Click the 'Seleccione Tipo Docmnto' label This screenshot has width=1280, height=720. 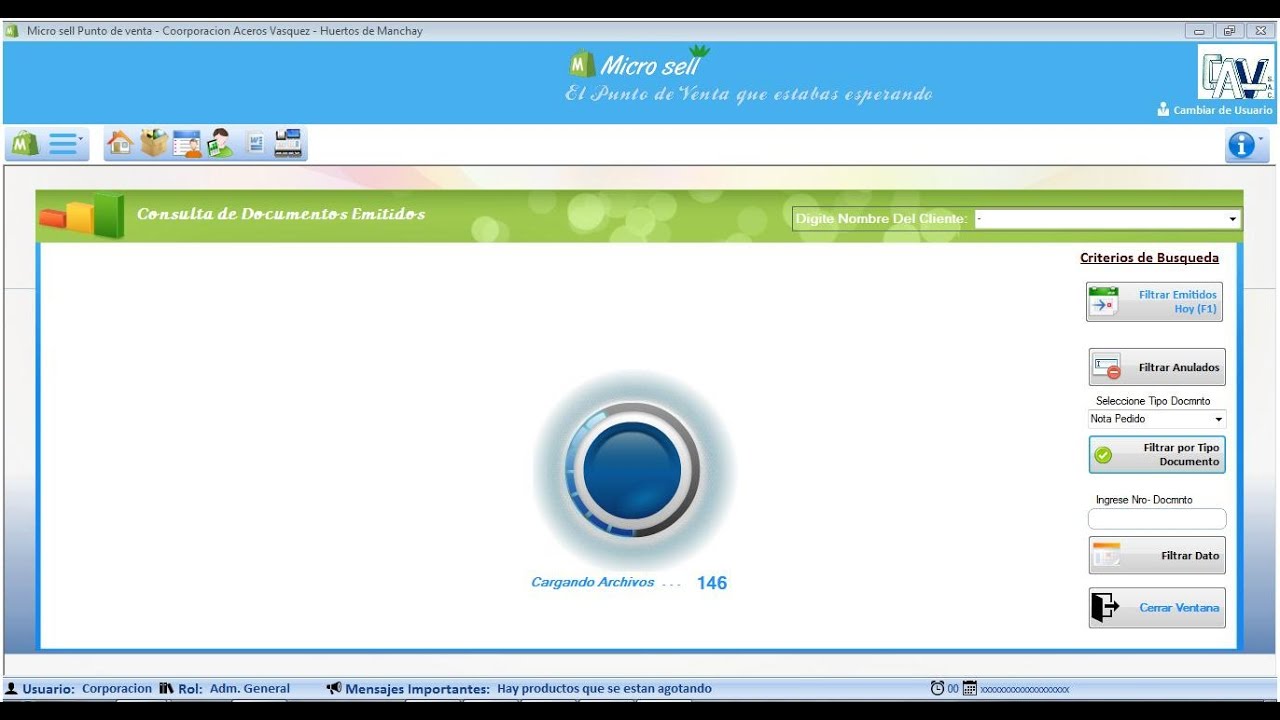[x=1153, y=401]
